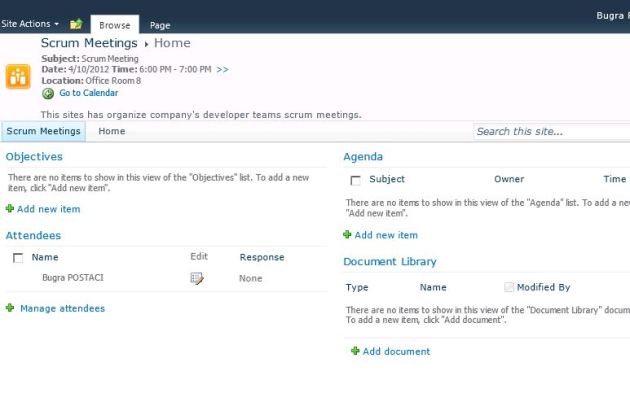Go to next meeting with >> arrows
Viewport: 630px width, 406px height.
point(222,70)
